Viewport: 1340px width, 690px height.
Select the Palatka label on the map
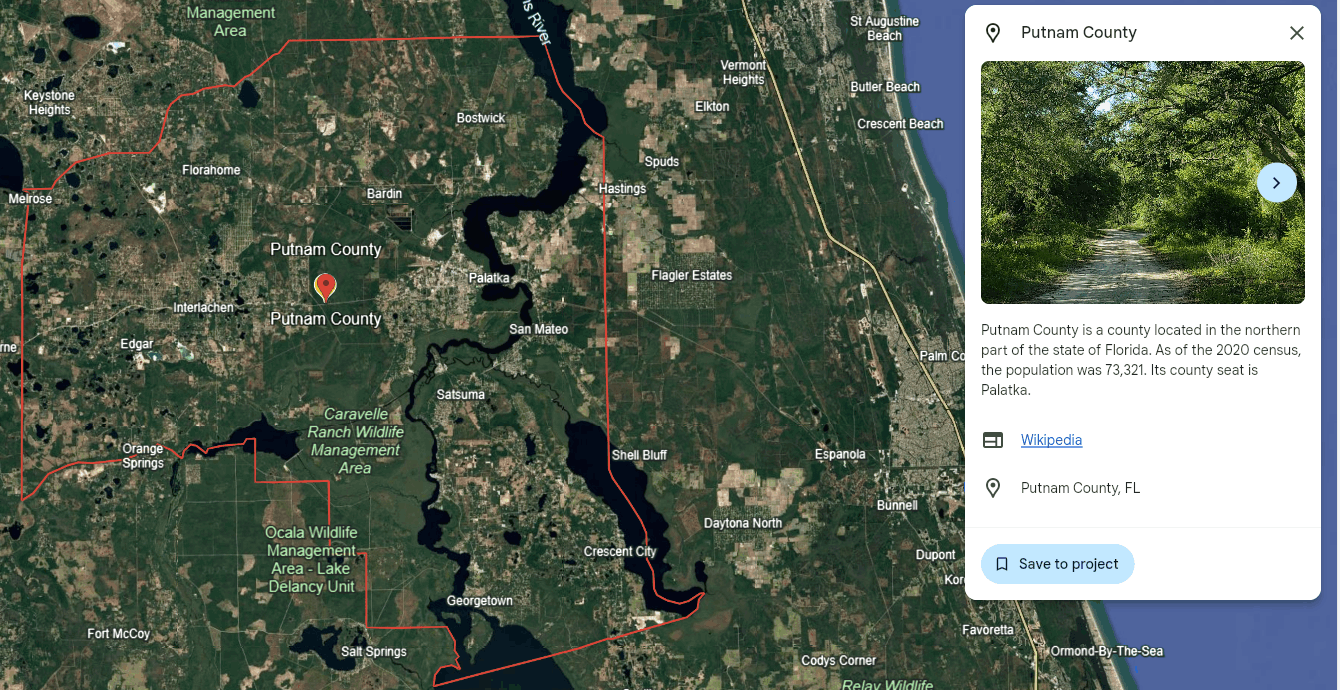click(490, 277)
